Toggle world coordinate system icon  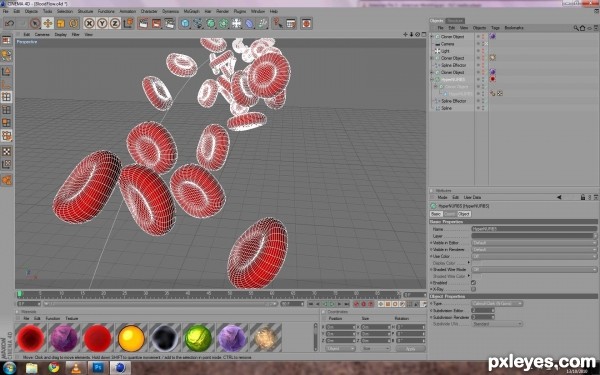128,24
